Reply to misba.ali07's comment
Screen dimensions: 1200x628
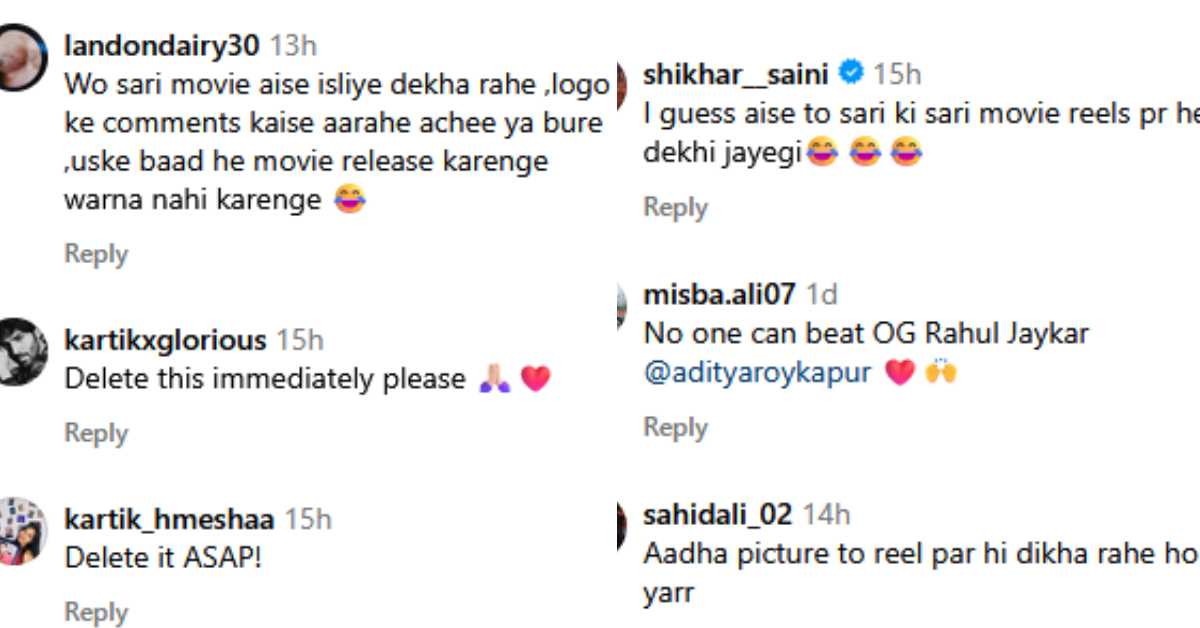coord(675,427)
